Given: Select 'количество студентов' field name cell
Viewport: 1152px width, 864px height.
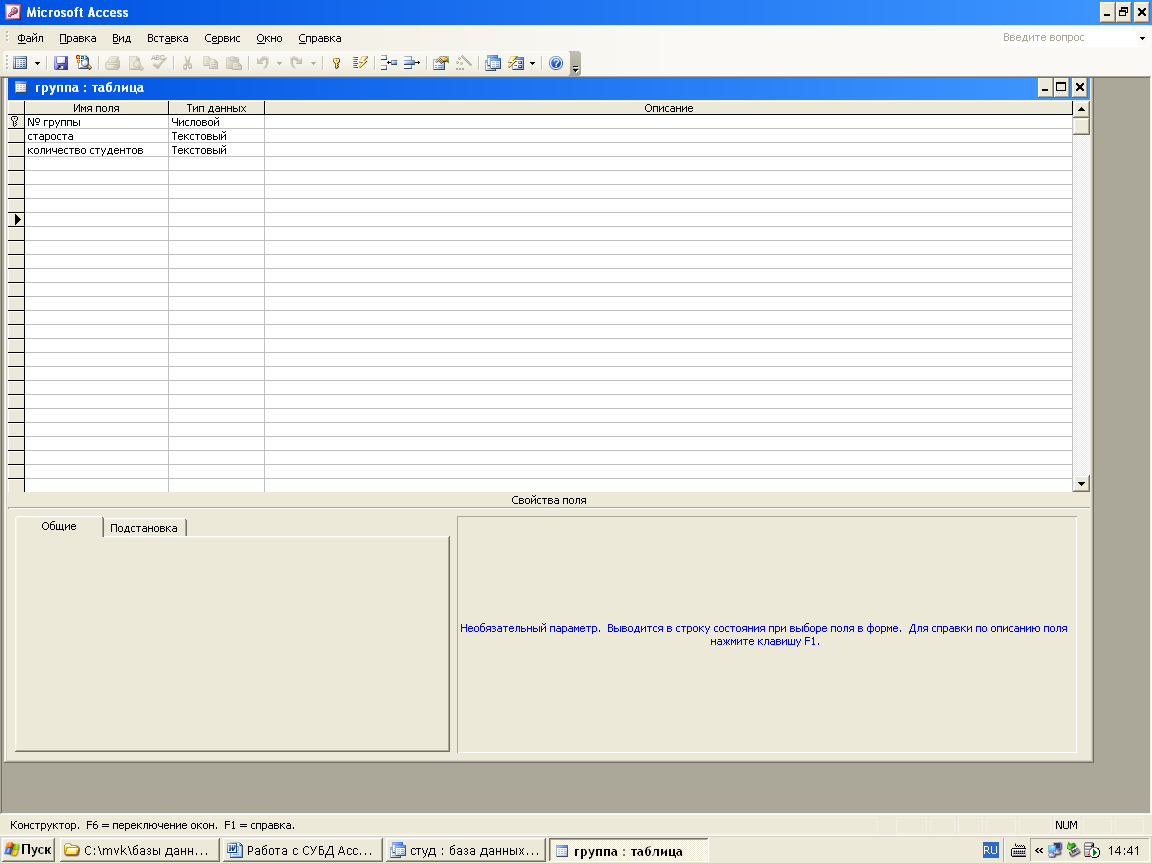Looking at the screenshot, I should click(96, 150).
